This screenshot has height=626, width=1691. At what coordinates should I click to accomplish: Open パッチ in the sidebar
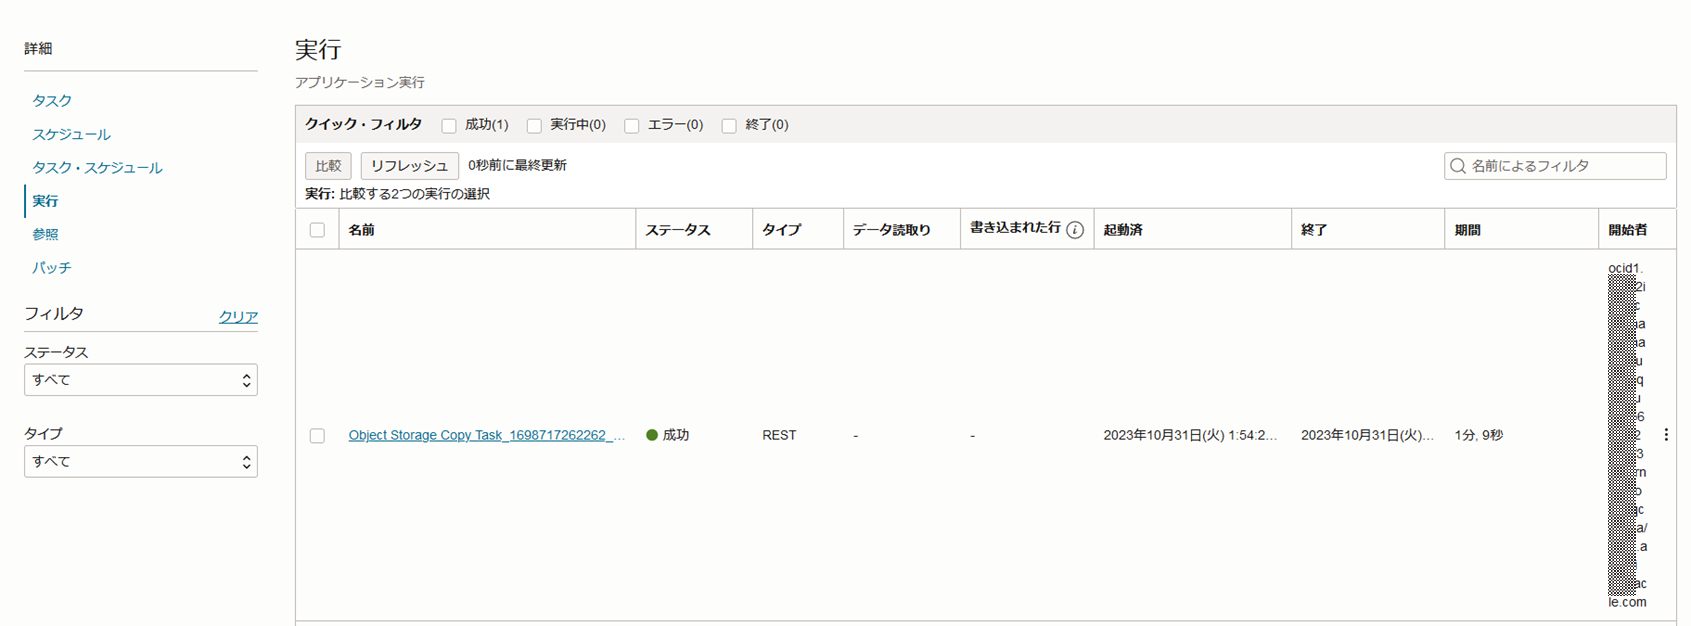pos(52,268)
